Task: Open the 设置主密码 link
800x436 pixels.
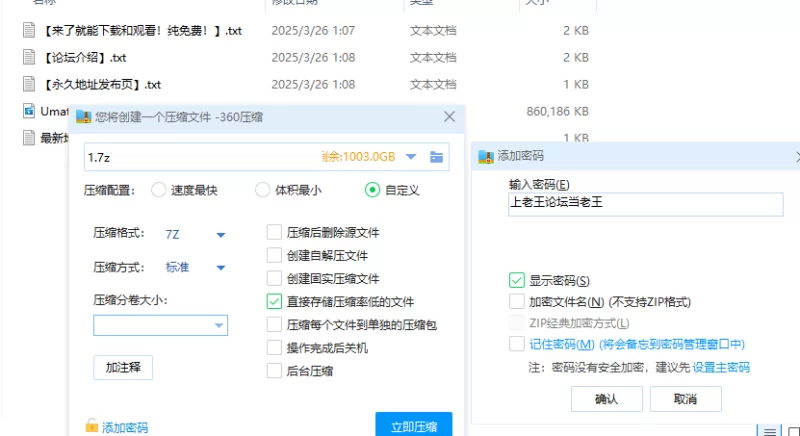Action: (x=721, y=367)
